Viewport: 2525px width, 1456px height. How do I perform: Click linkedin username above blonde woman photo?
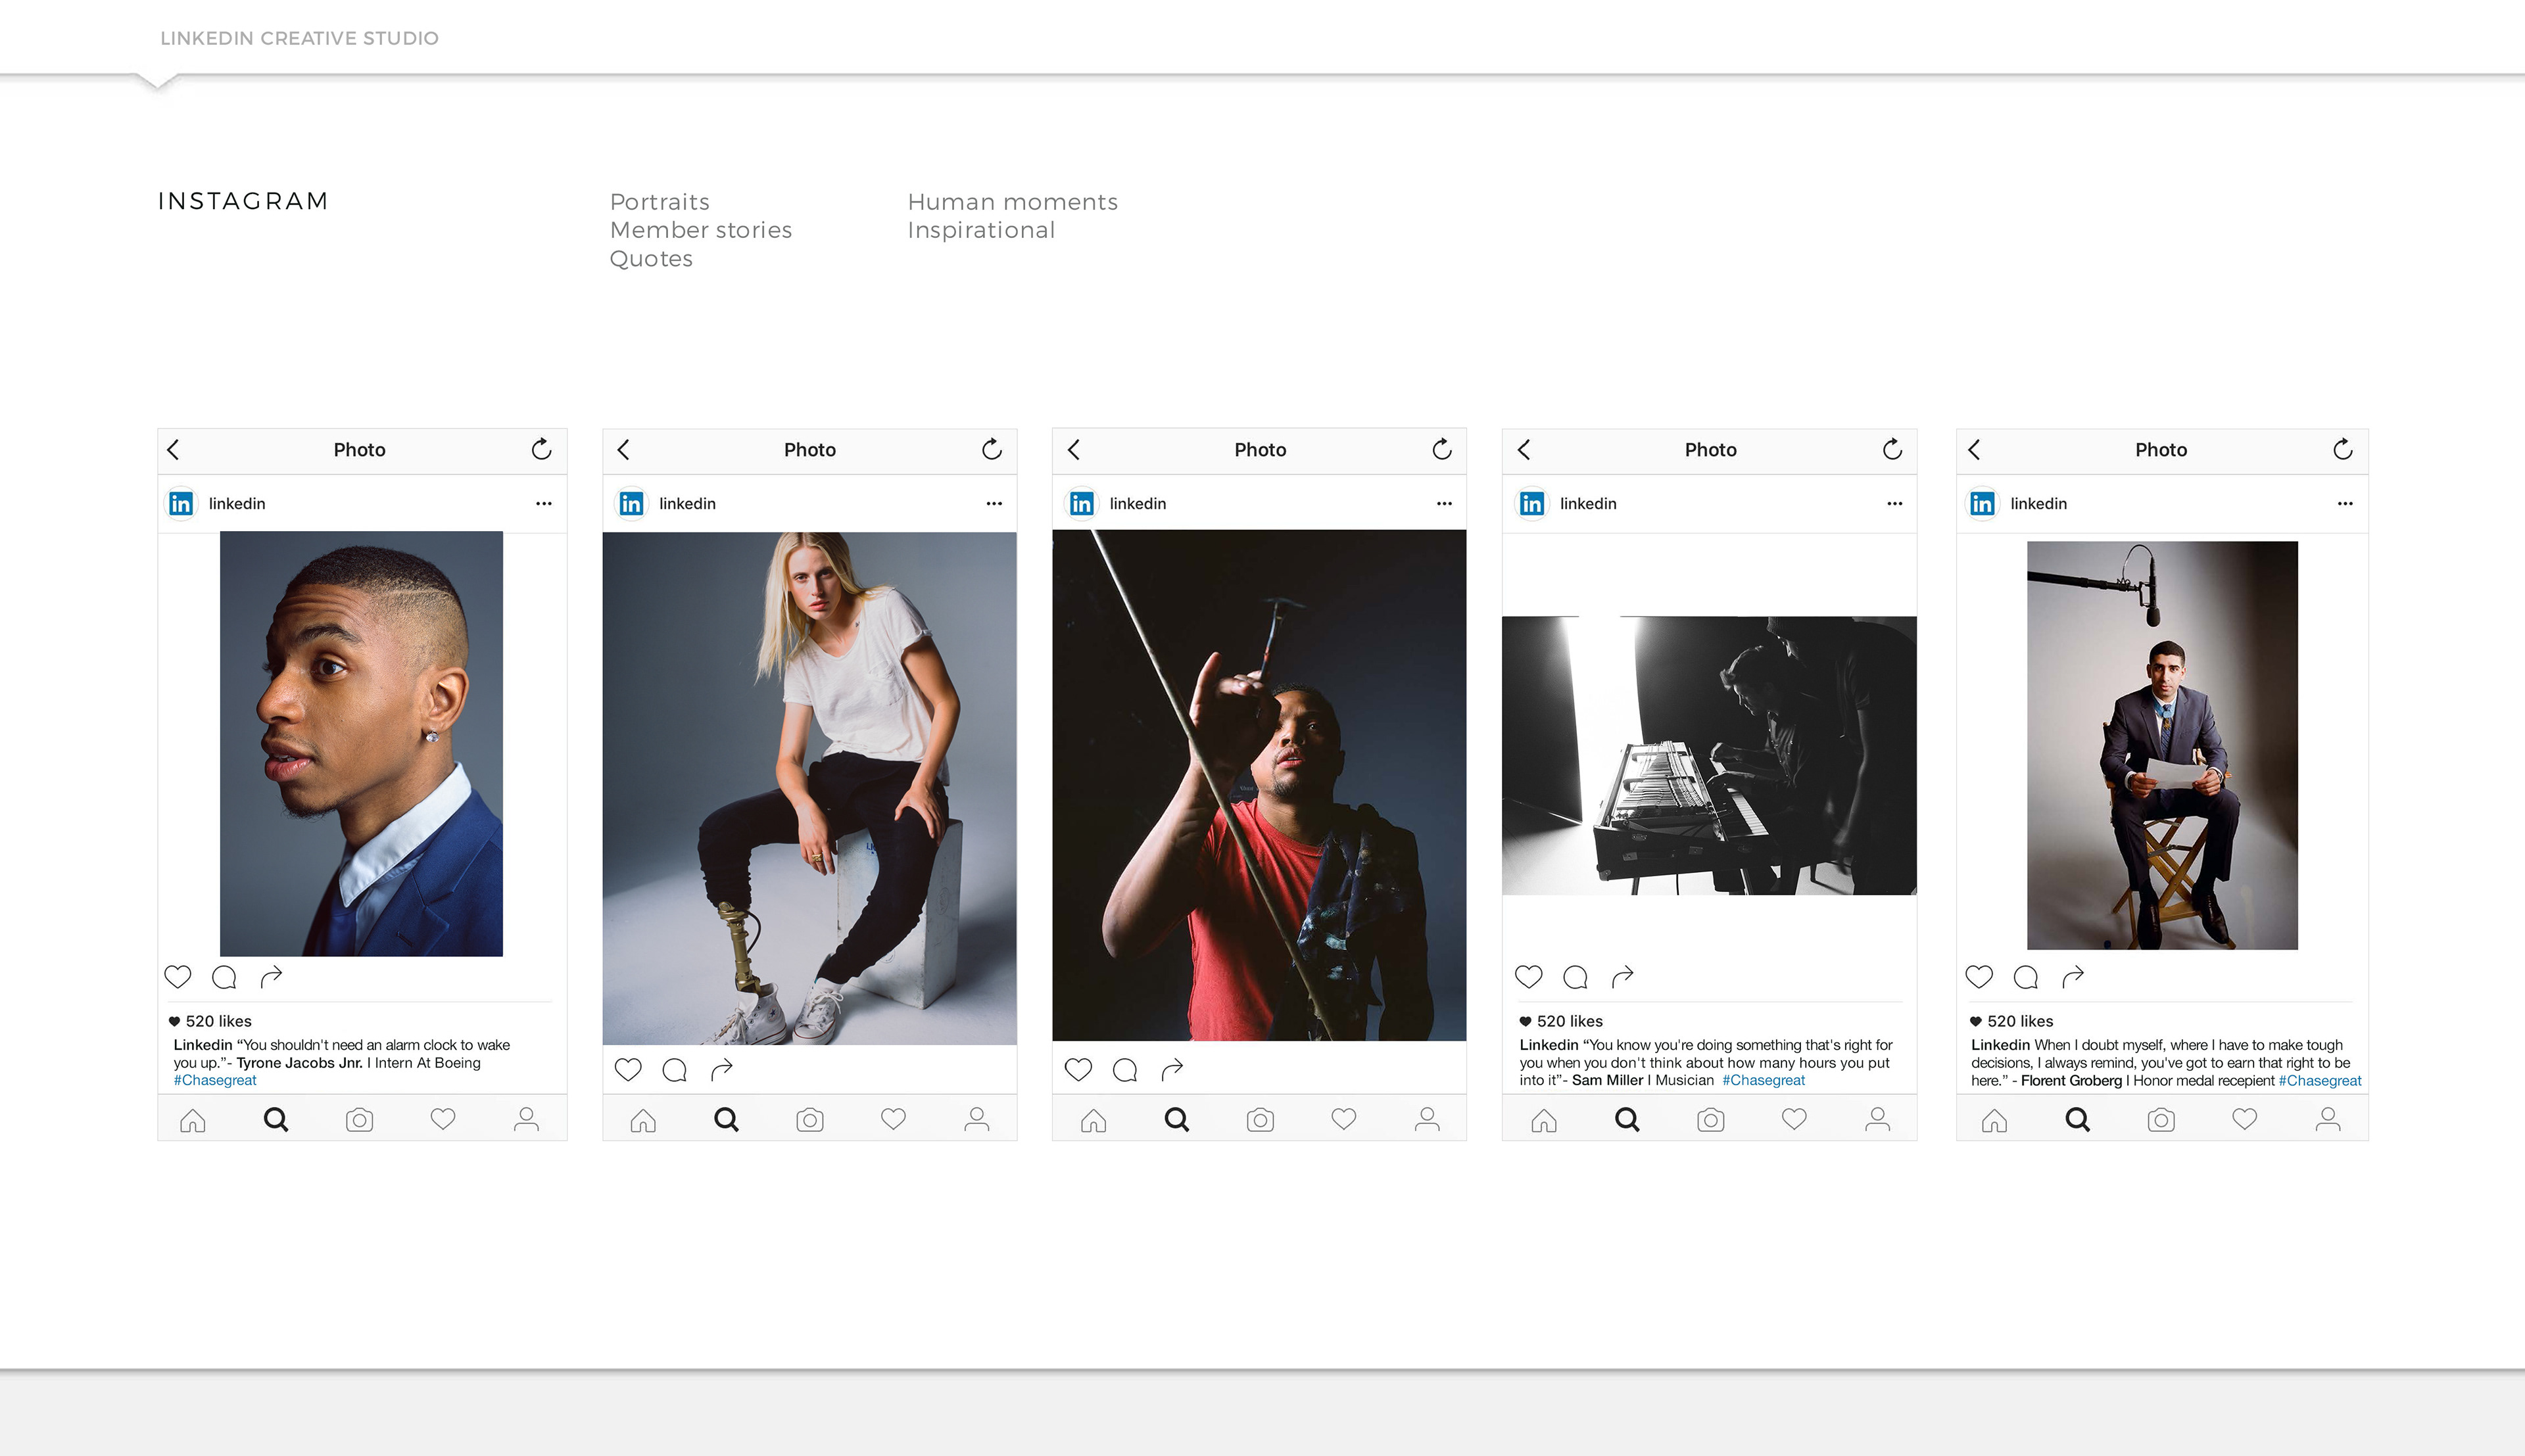pos(687,504)
